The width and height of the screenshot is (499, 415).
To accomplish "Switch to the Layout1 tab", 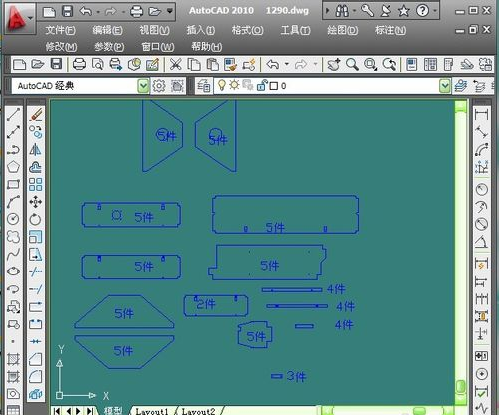I will click(x=152, y=411).
